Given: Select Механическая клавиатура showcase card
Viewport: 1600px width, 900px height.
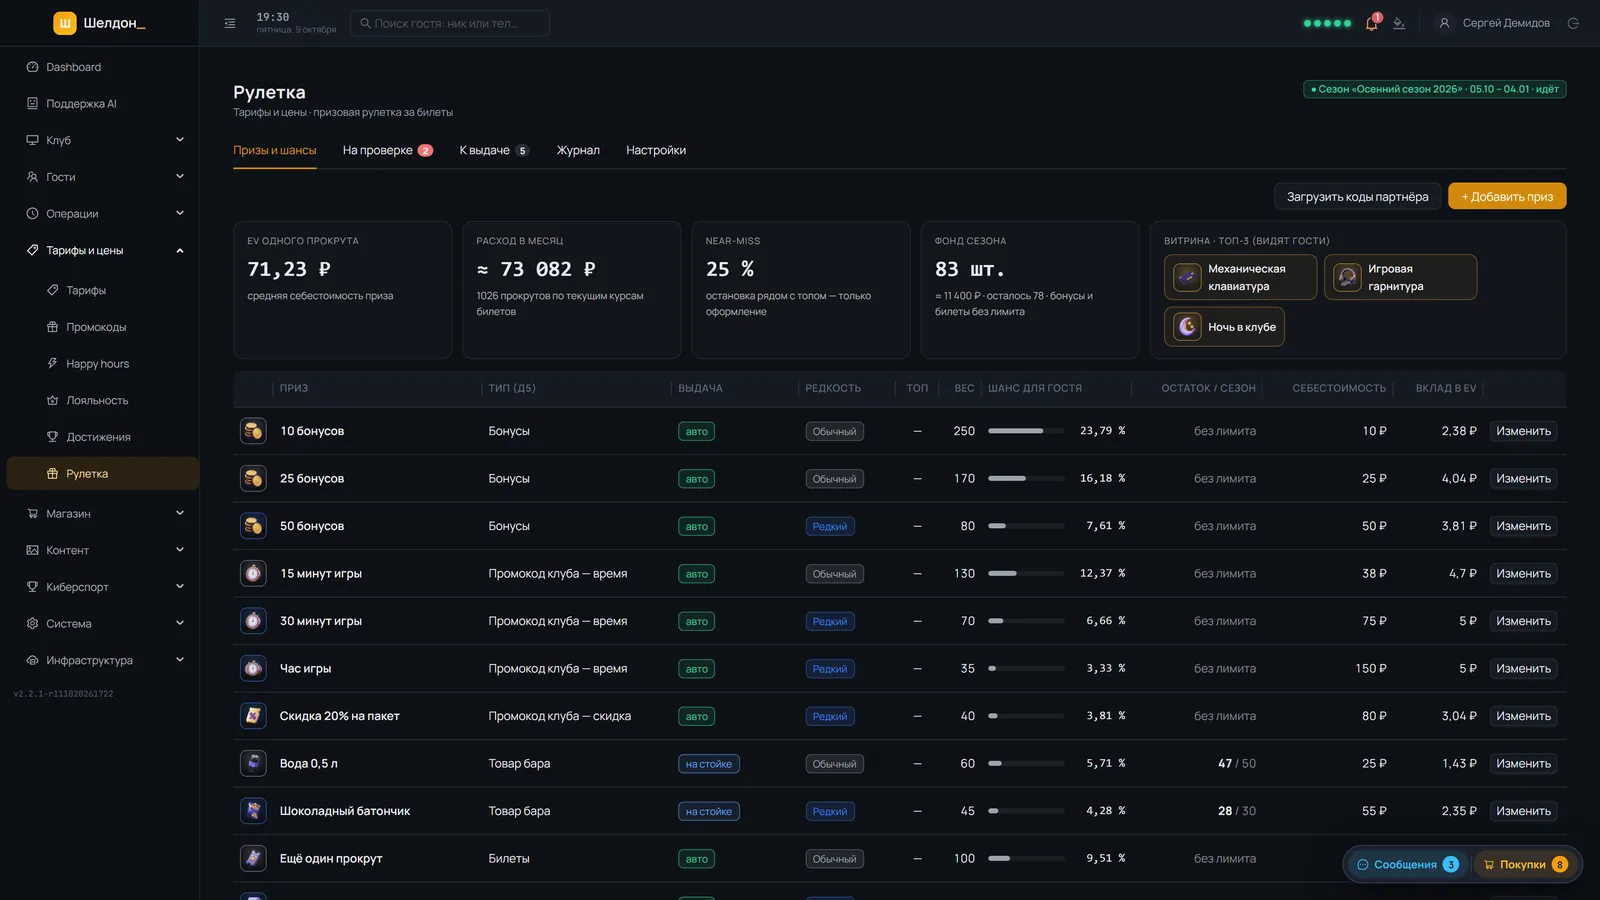Looking at the screenshot, I should coord(1240,277).
